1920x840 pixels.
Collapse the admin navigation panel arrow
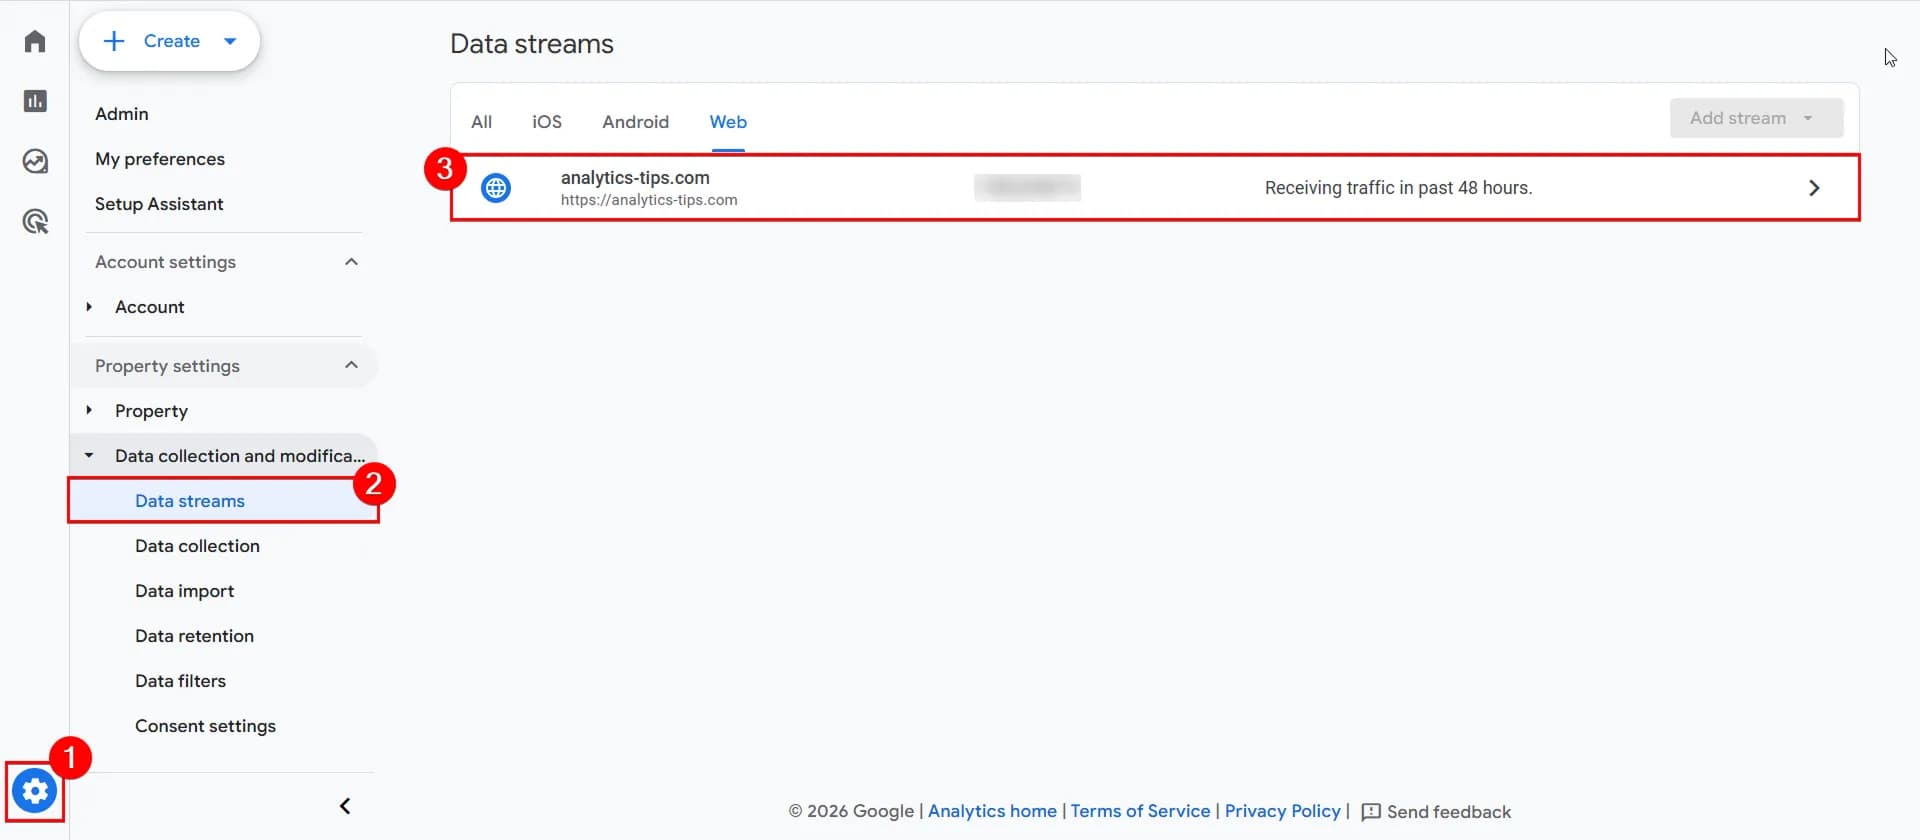pyautogui.click(x=345, y=806)
